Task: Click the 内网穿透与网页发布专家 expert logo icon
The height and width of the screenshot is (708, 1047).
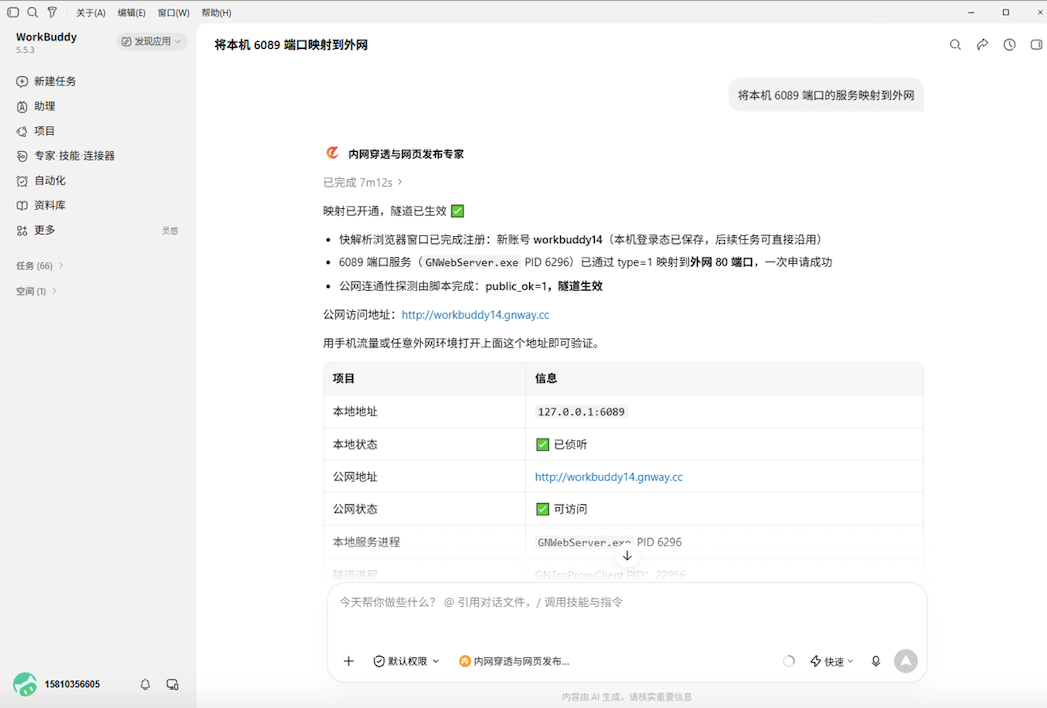Action: click(x=332, y=153)
